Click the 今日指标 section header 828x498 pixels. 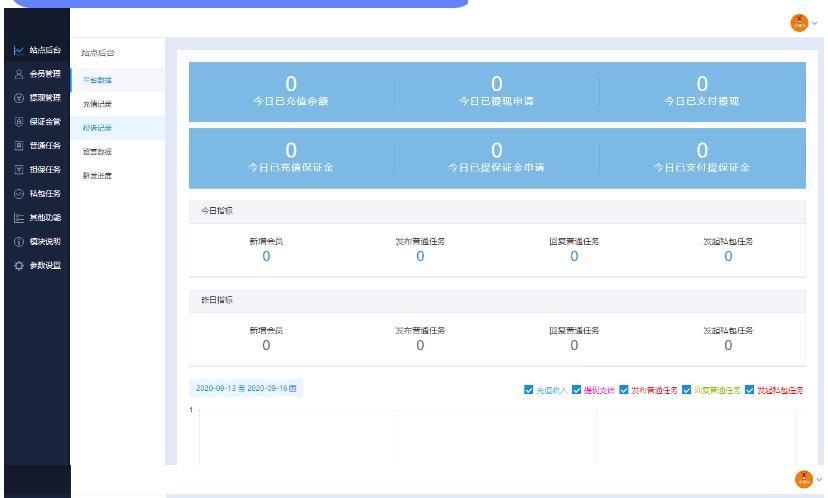tap(497, 211)
